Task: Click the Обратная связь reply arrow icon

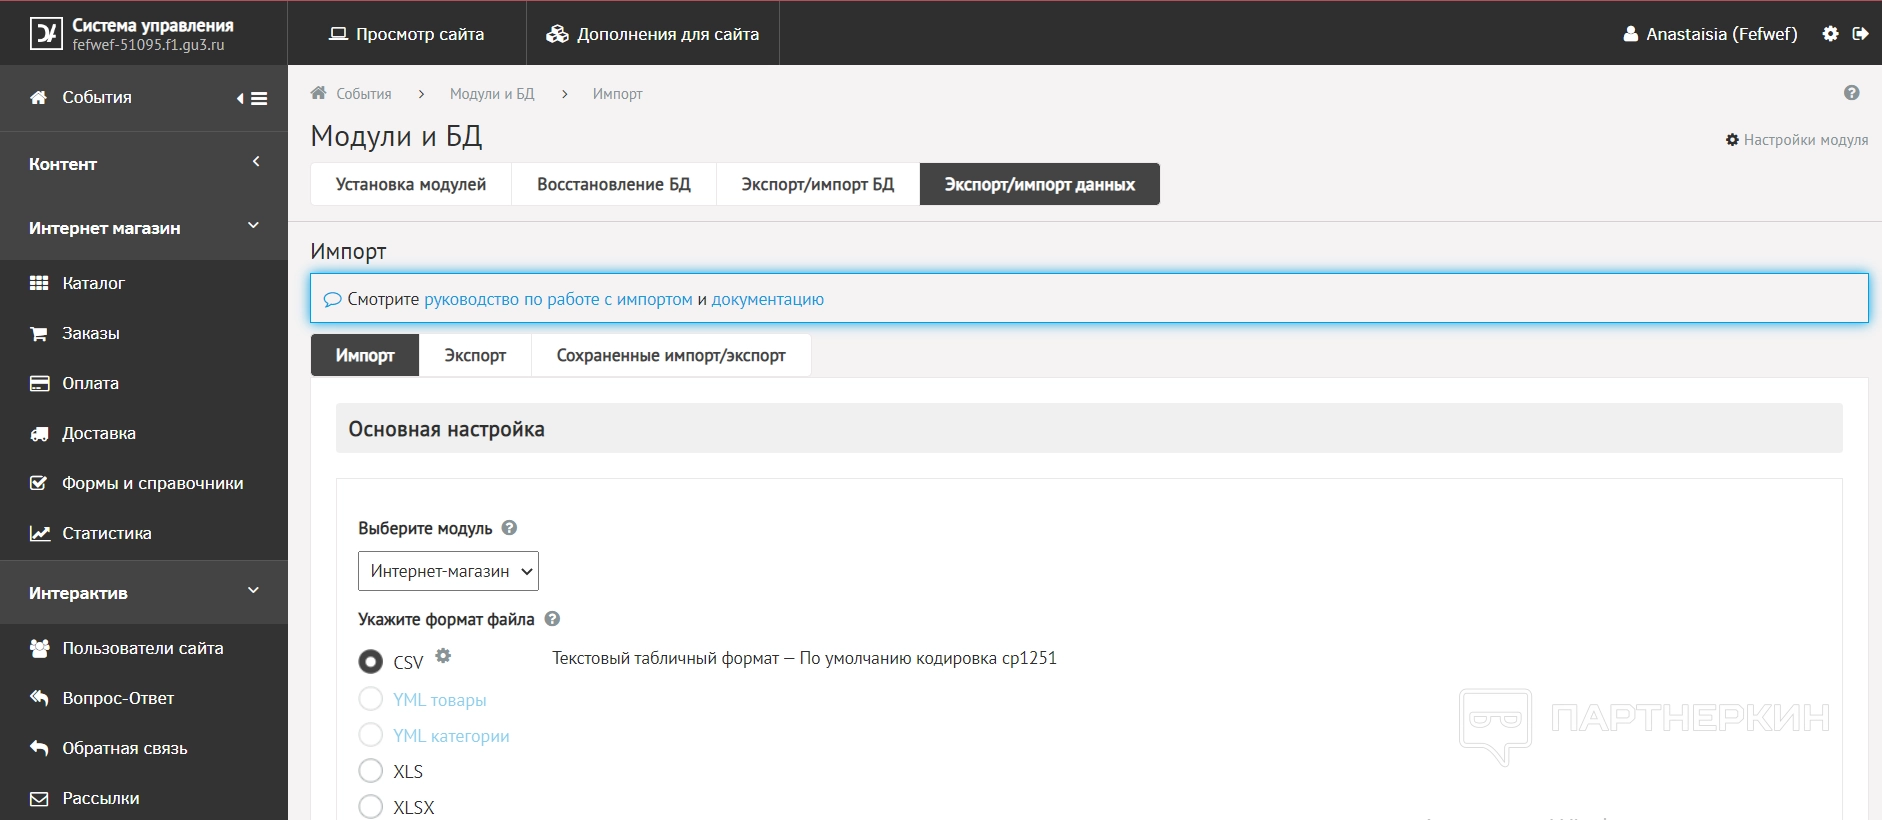Action: coord(39,748)
